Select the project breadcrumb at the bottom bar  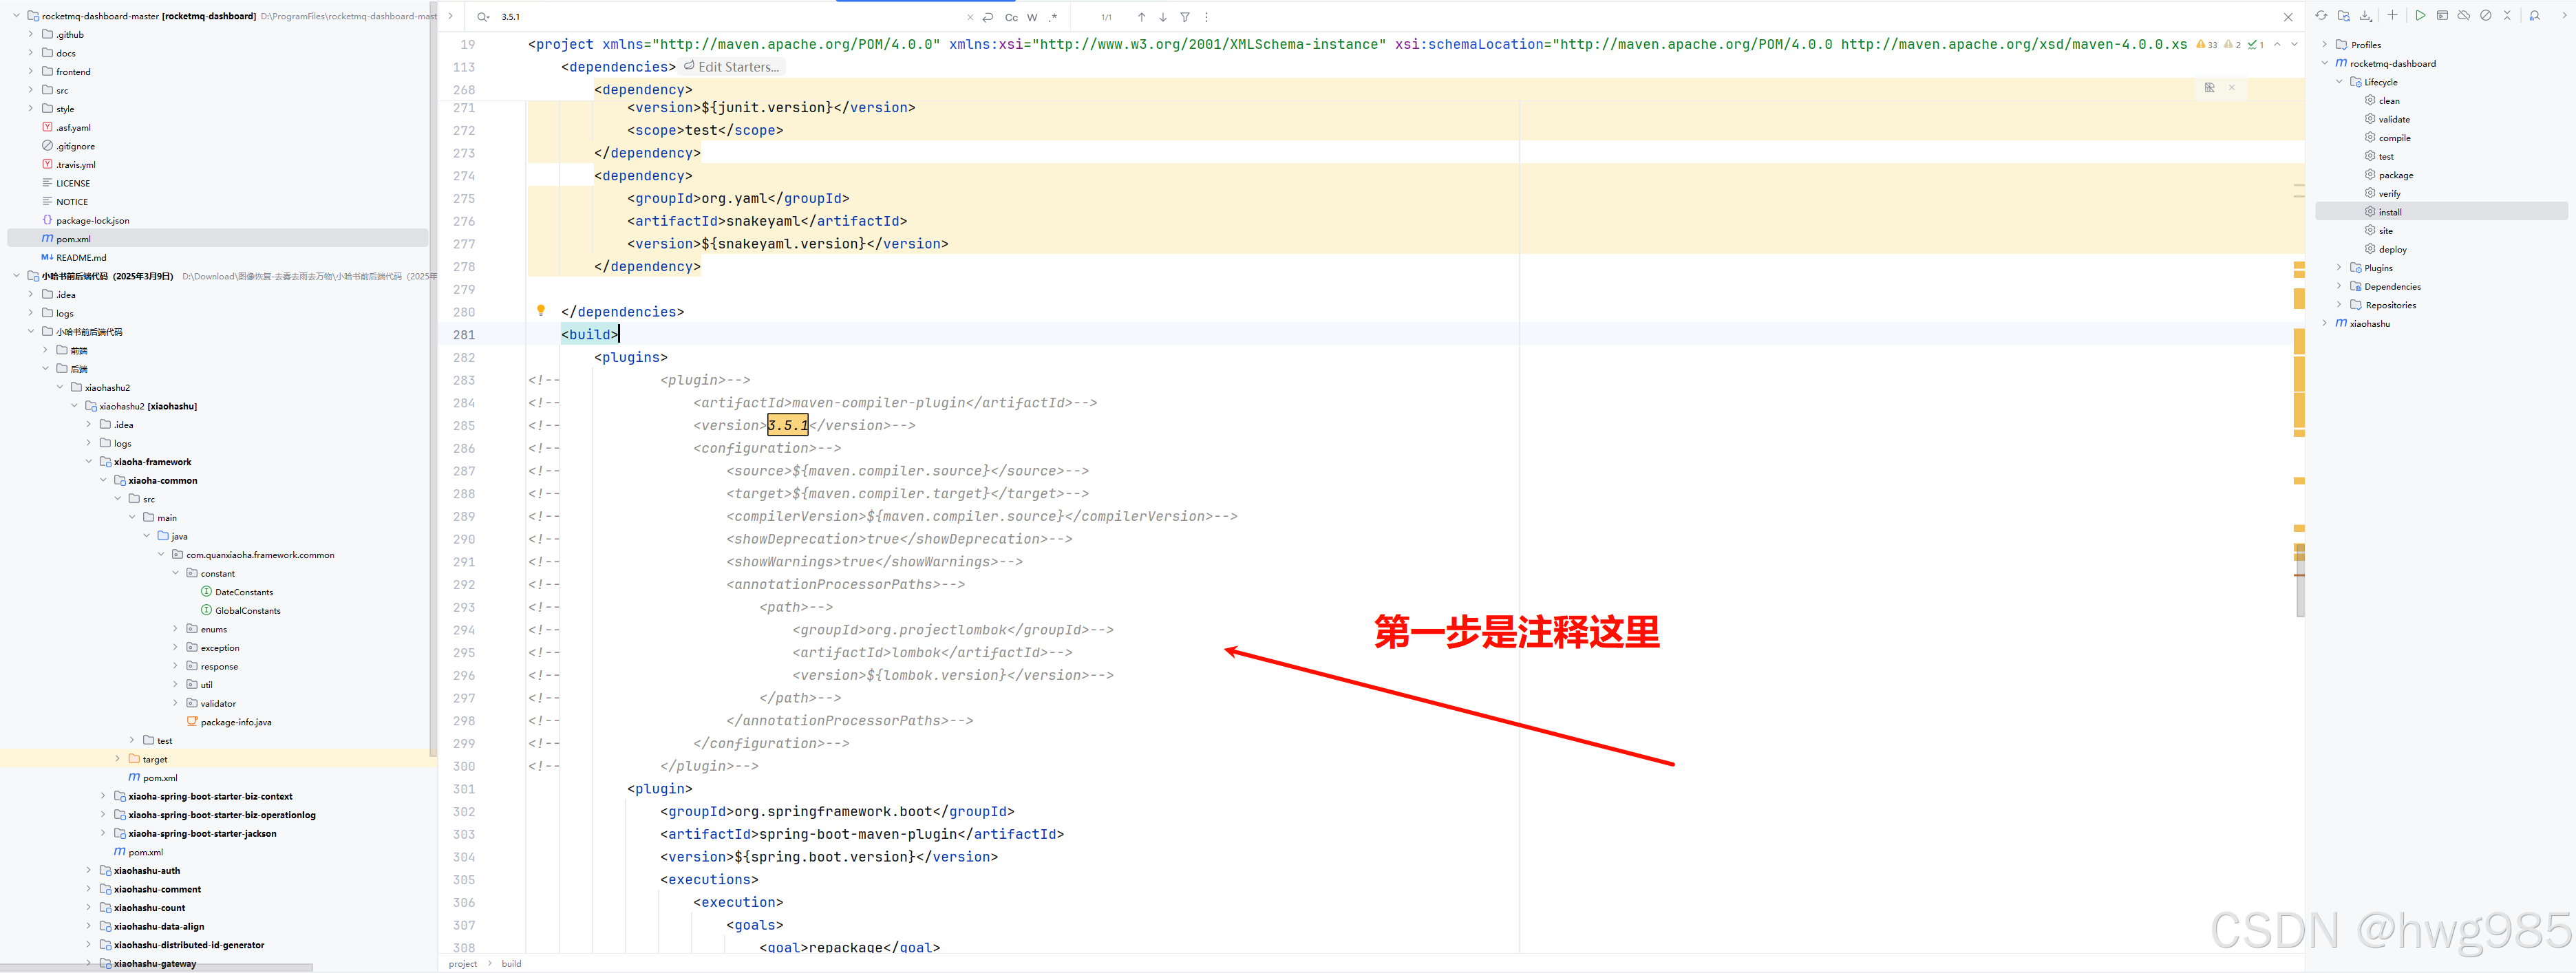coord(463,963)
